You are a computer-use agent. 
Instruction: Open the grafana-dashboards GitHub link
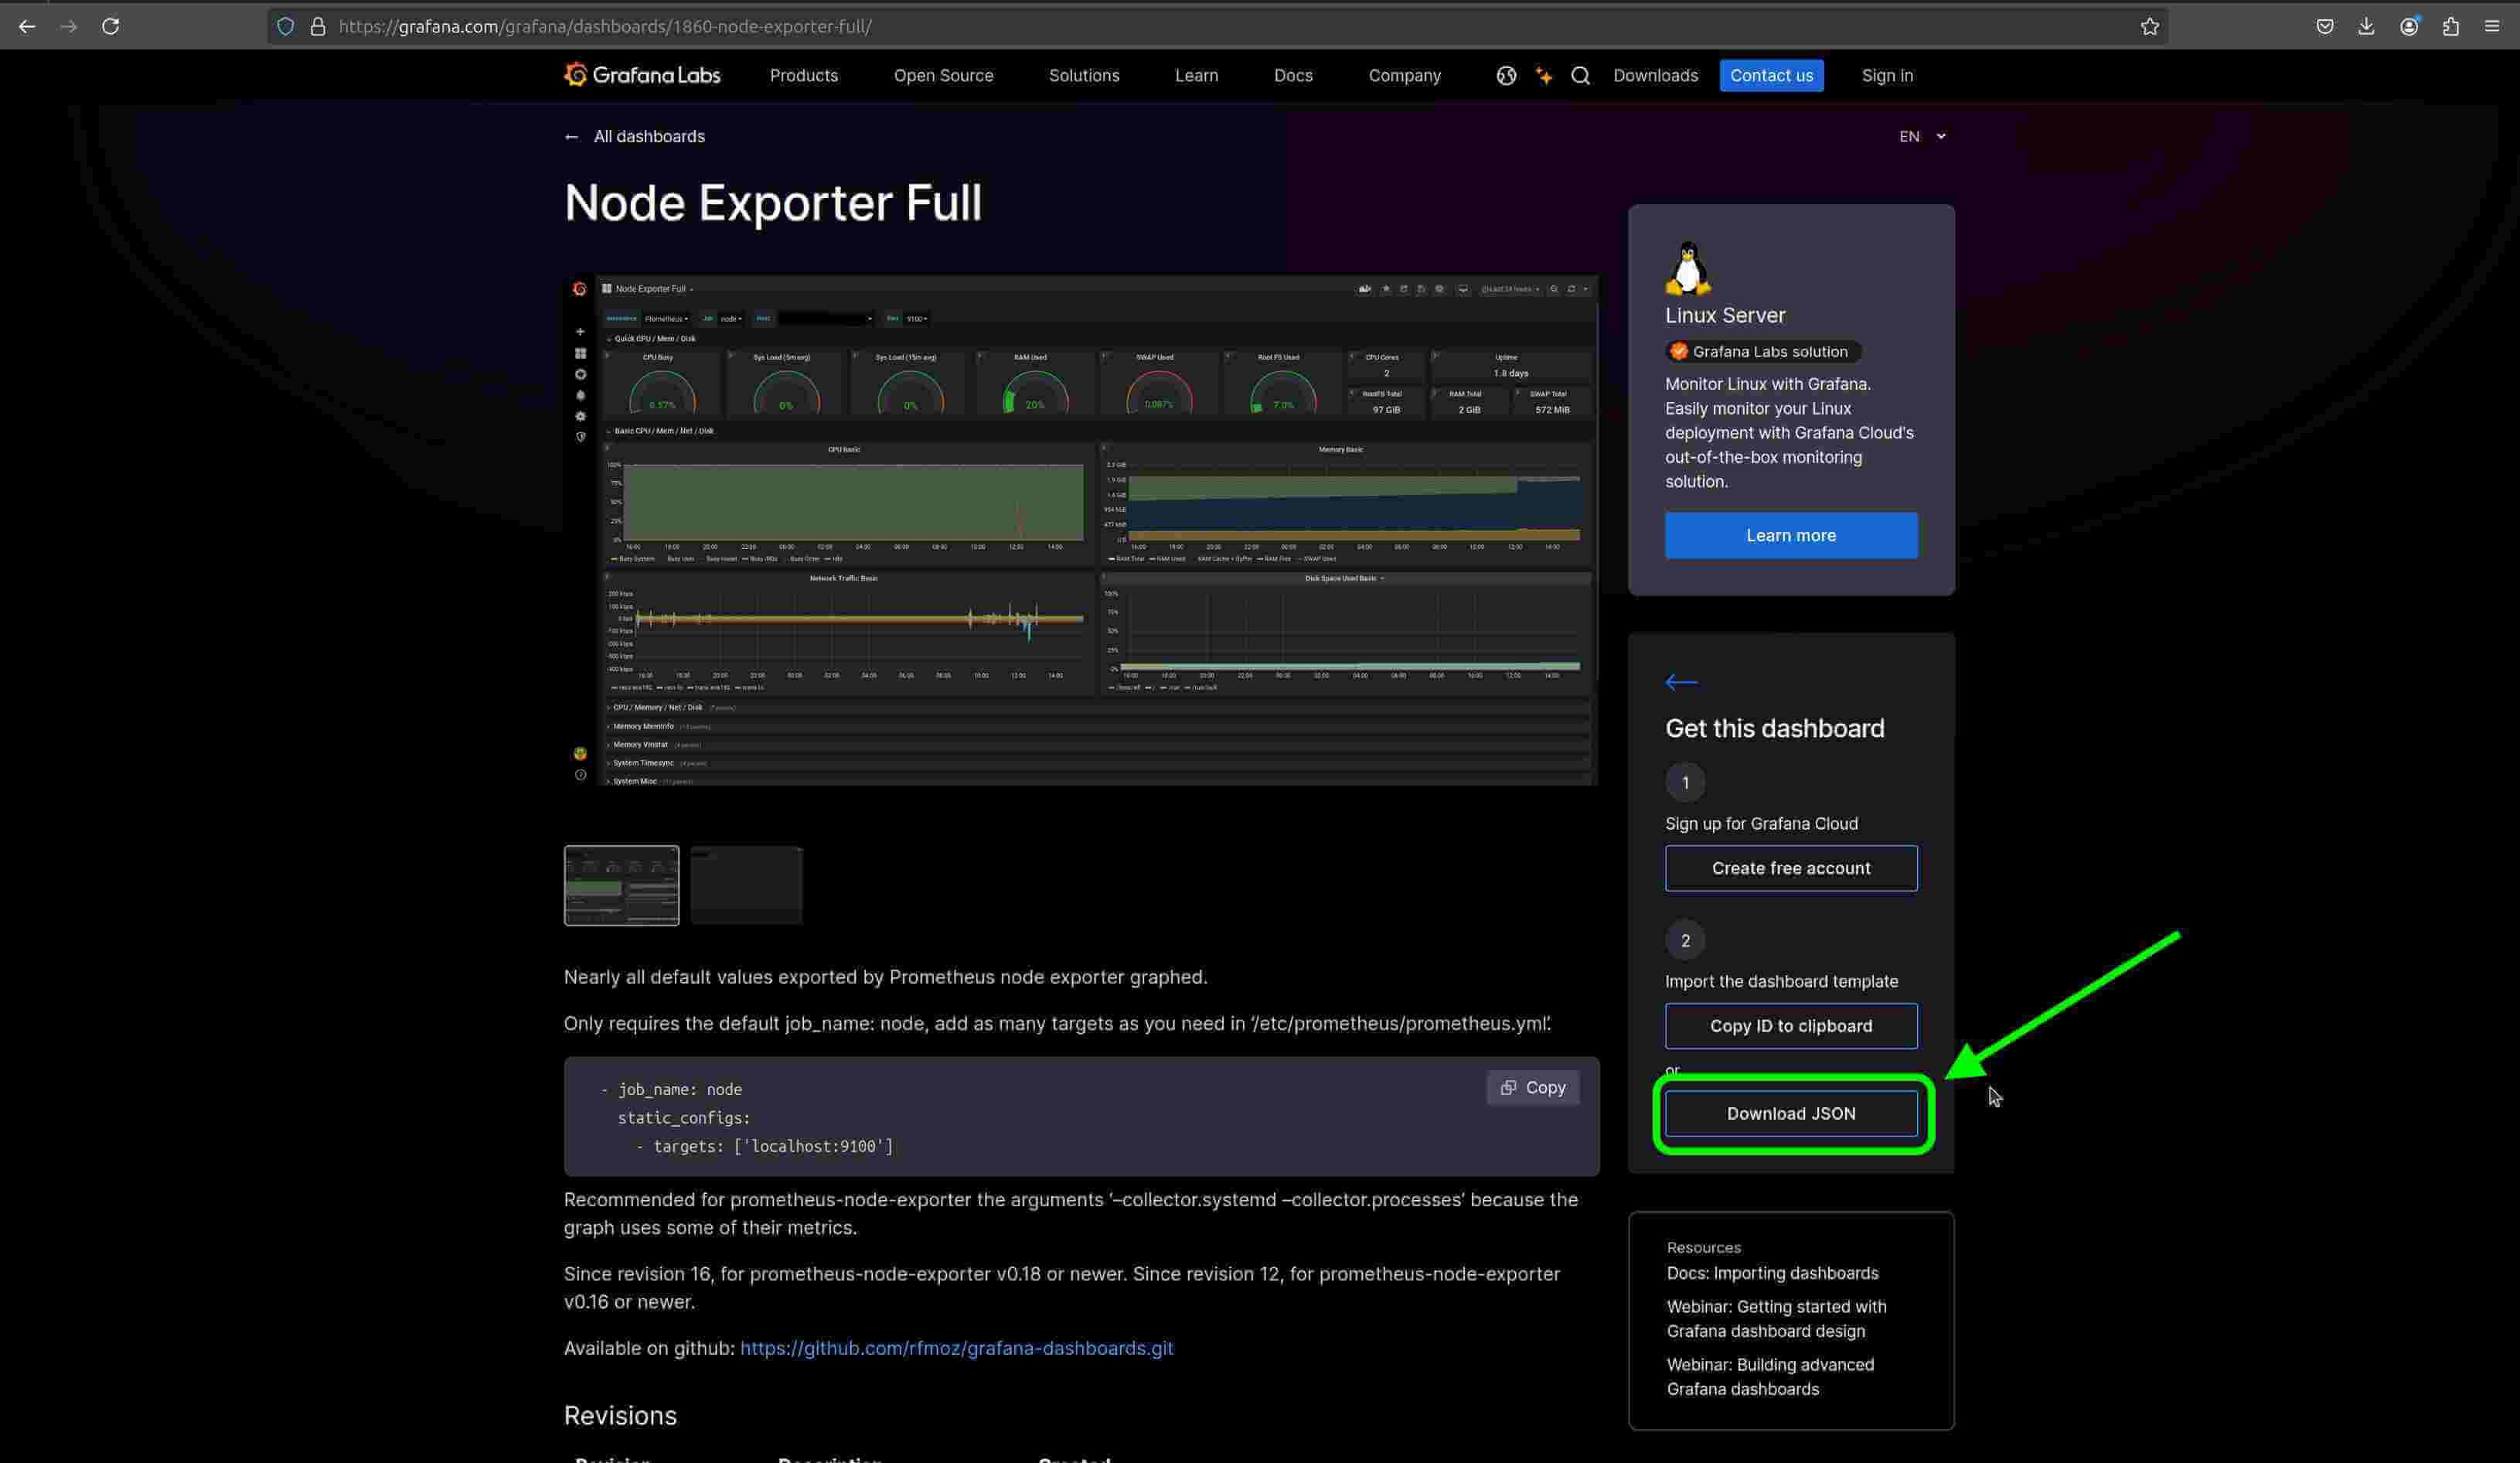click(x=956, y=1348)
